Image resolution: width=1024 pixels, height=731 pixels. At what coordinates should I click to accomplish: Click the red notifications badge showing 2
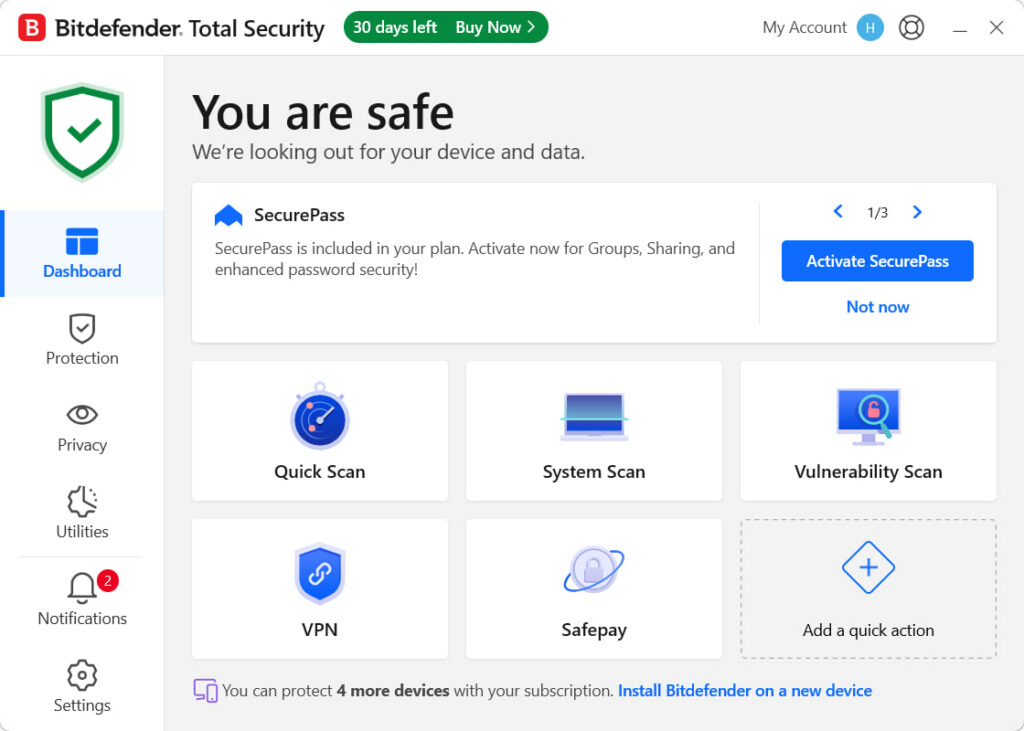pyautogui.click(x=108, y=580)
